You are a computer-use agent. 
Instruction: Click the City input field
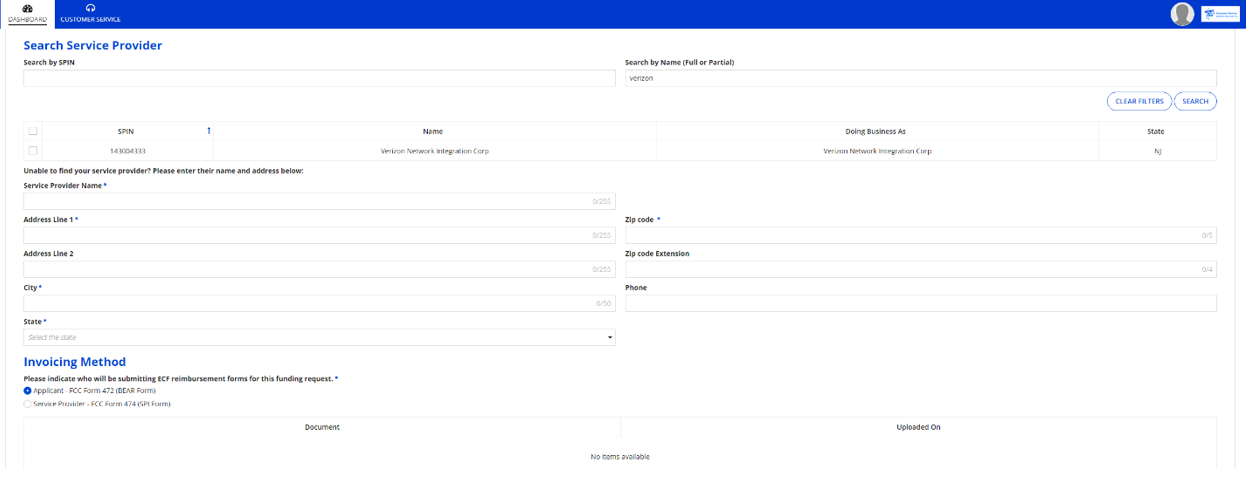coord(319,303)
